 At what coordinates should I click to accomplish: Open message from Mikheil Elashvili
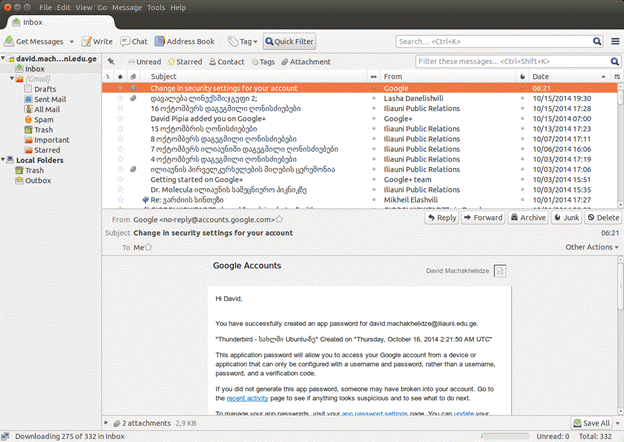pos(359,200)
